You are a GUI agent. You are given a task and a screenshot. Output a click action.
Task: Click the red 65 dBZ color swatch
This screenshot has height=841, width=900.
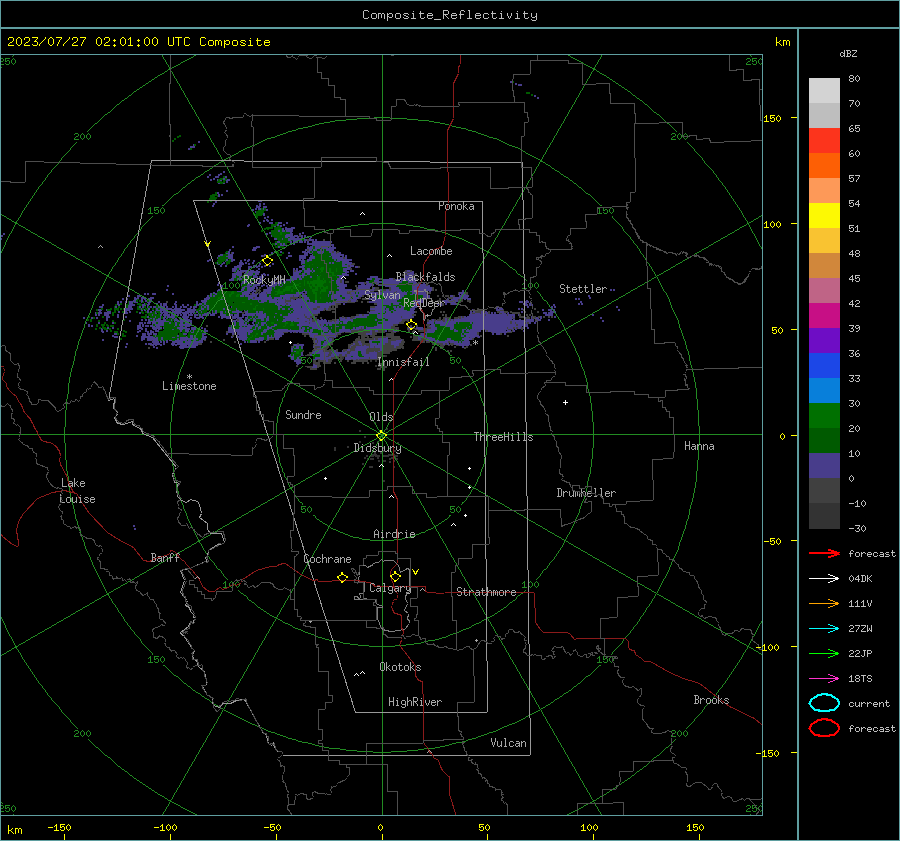(824, 140)
